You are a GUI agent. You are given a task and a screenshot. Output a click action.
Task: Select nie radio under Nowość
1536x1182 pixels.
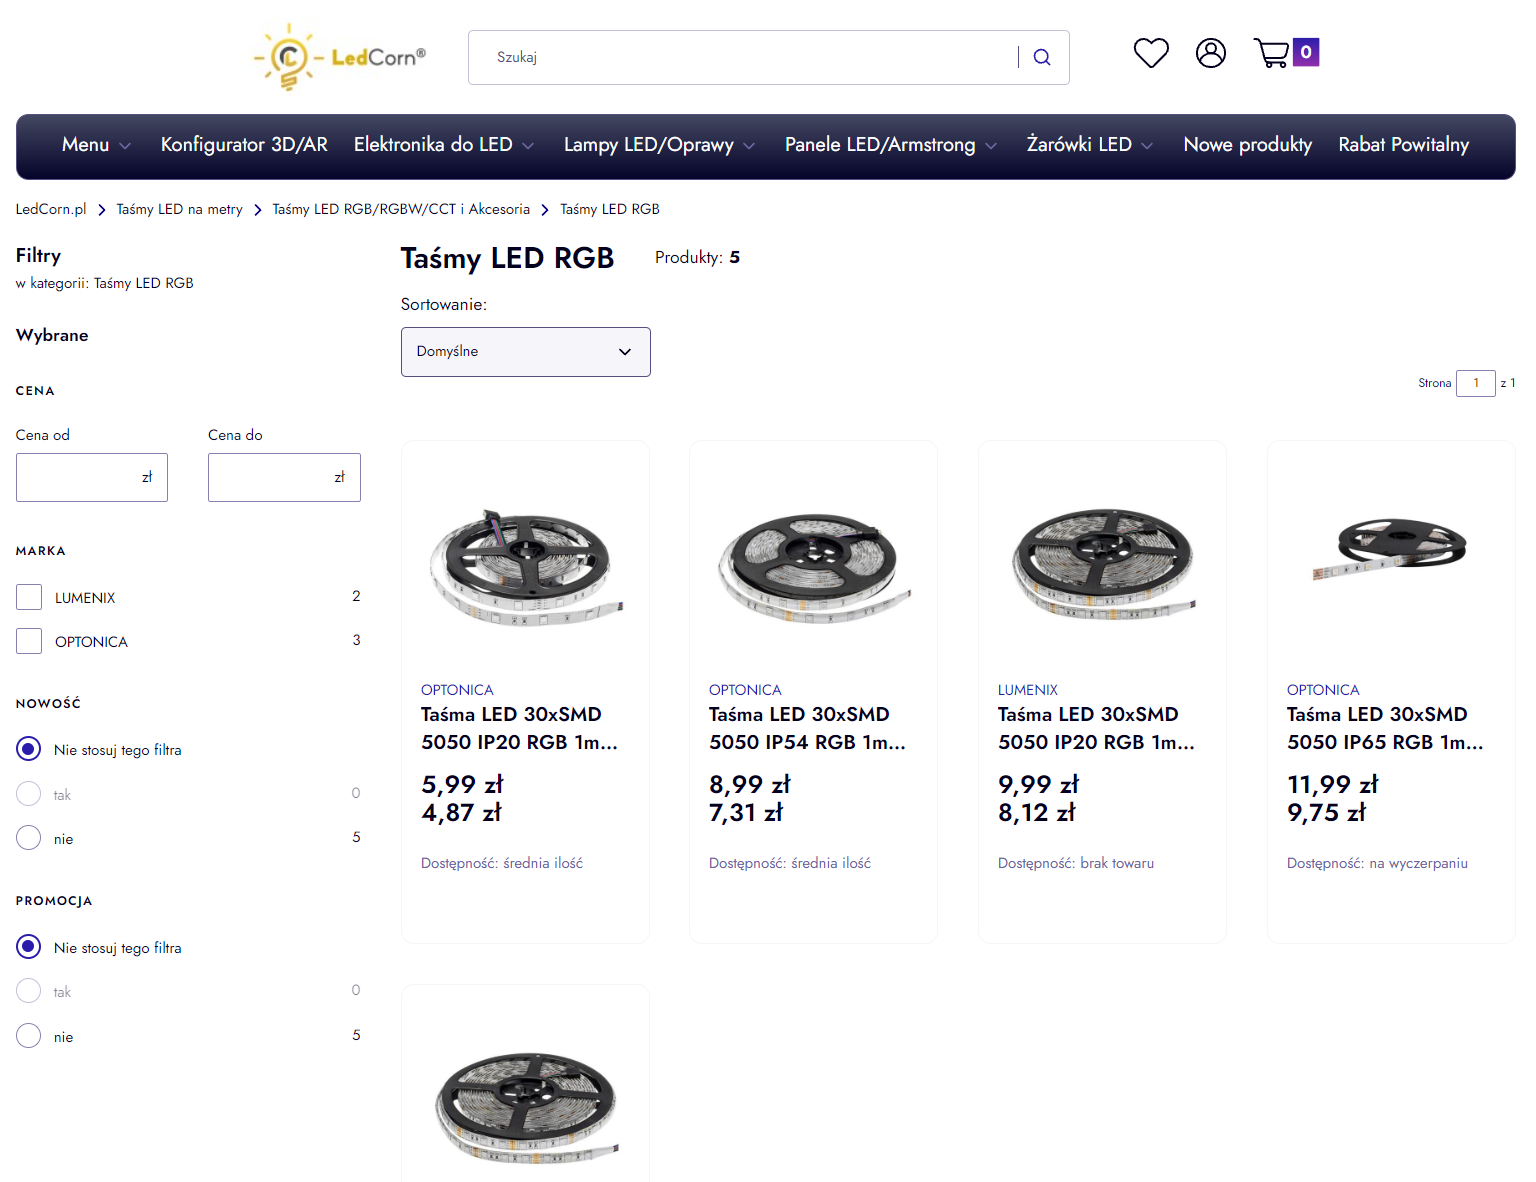(29, 838)
